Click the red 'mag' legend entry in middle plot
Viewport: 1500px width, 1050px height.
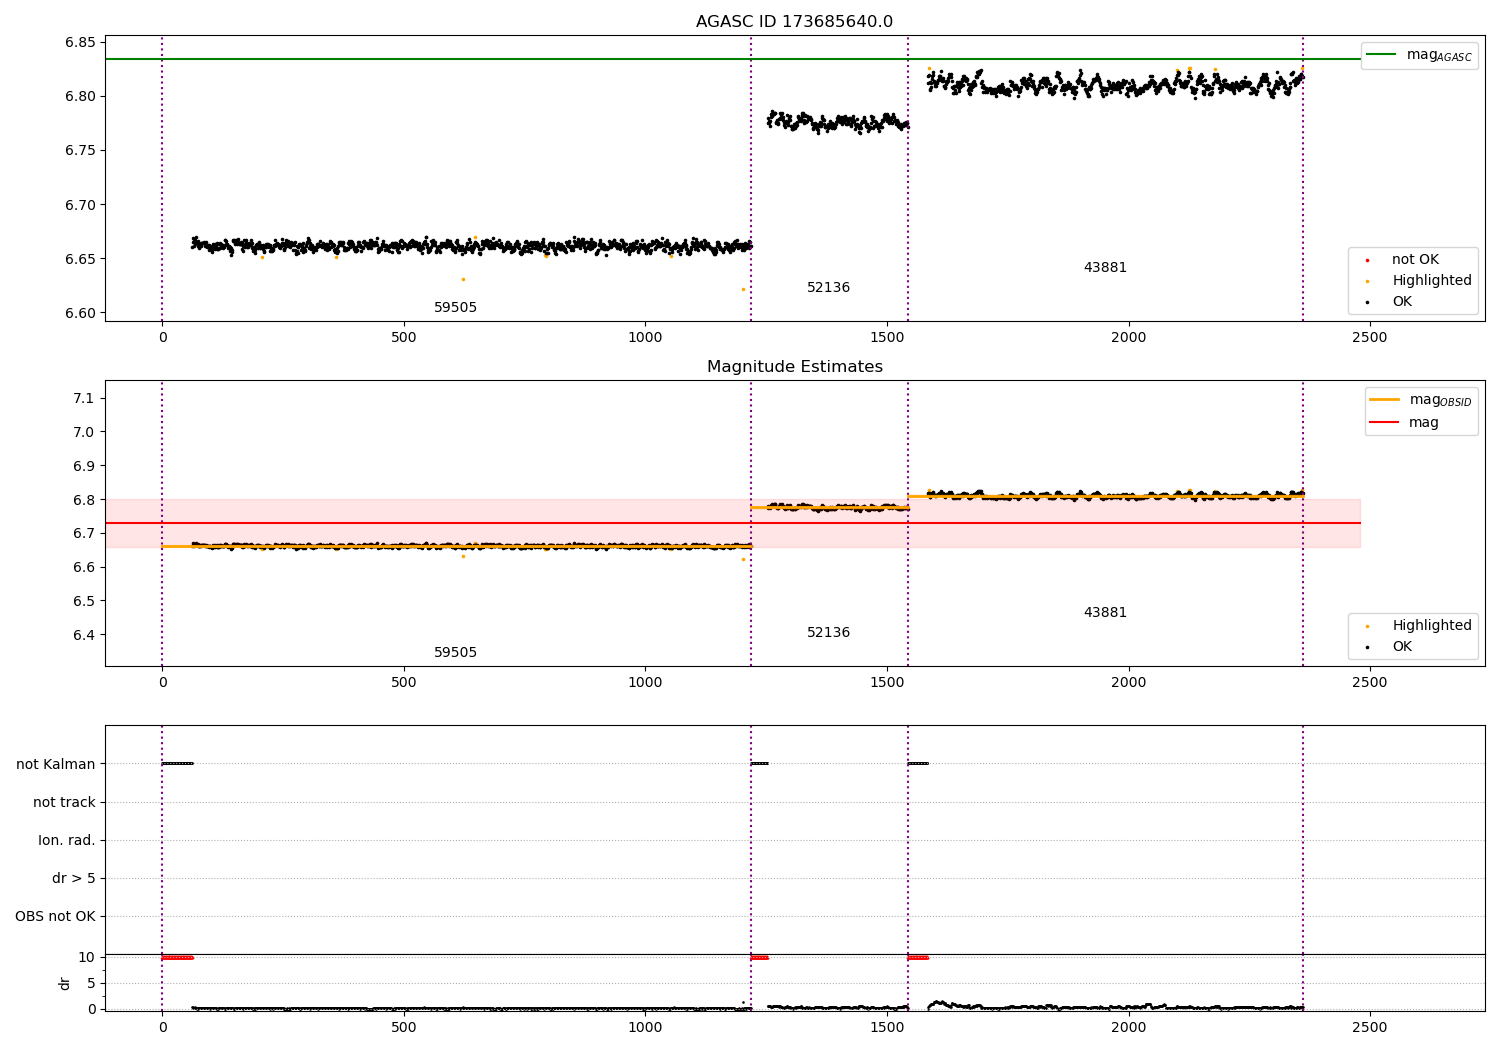[1404, 422]
